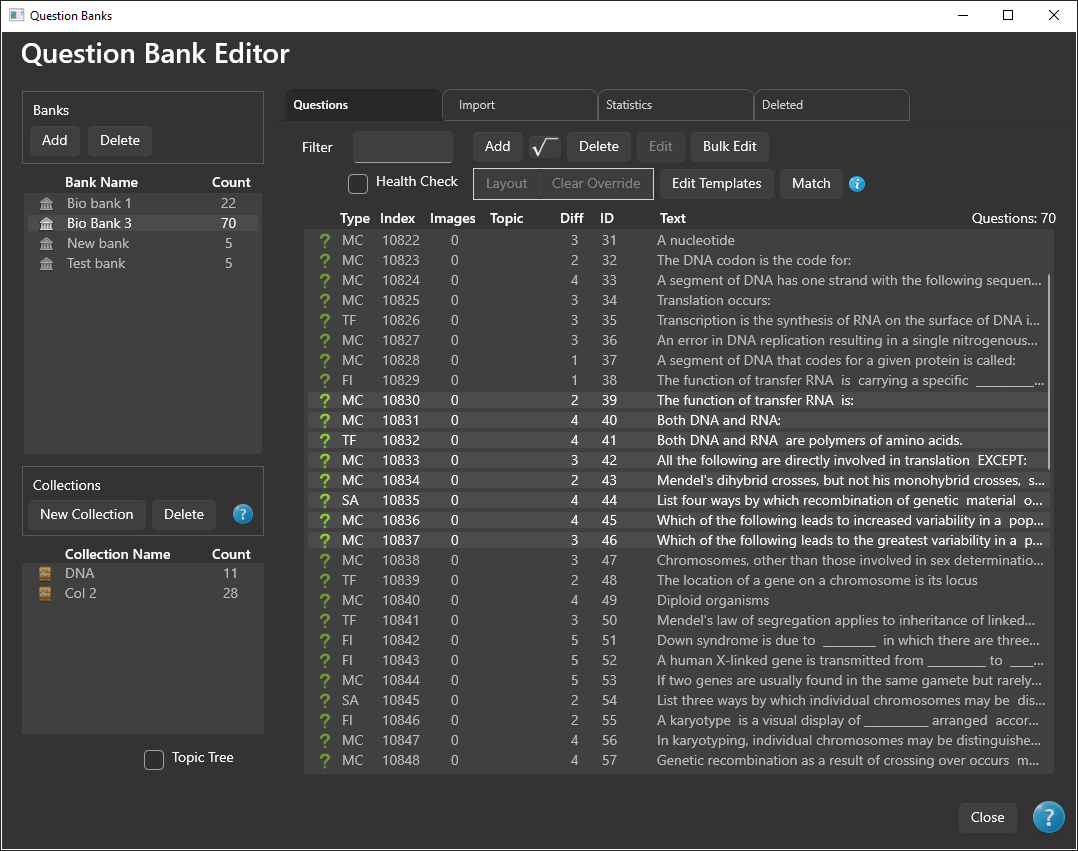Select question 'Both DNA and RNA:'

coord(678,420)
